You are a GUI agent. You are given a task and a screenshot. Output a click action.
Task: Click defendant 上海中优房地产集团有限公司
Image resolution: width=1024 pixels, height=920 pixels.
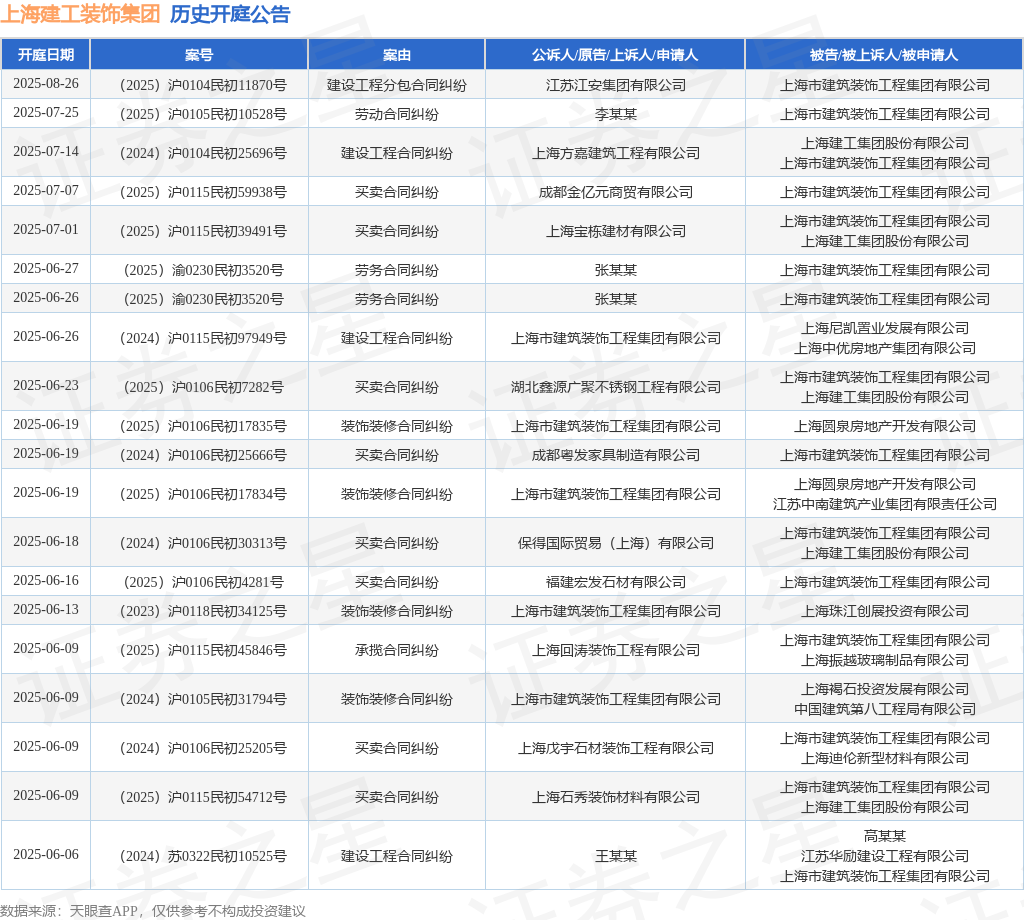tap(885, 348)
